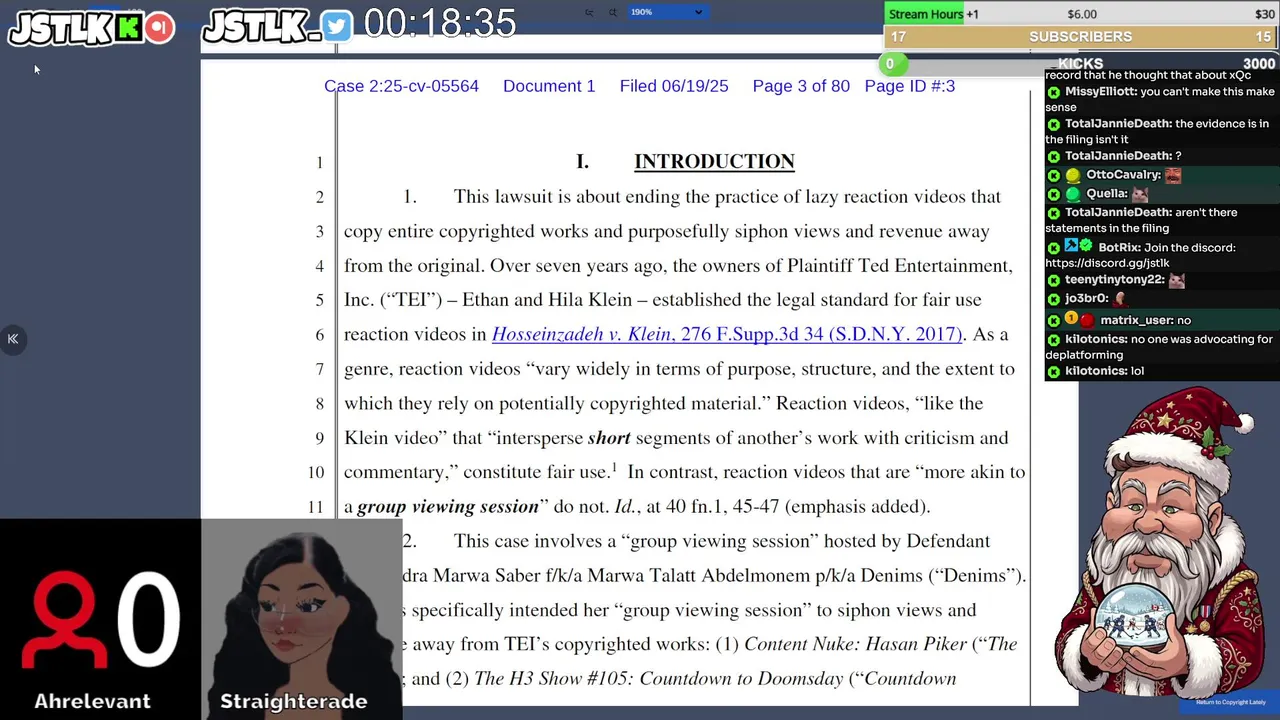Click the 'Case 2:25-cv-05564' header text

click(x=401, y=86)
